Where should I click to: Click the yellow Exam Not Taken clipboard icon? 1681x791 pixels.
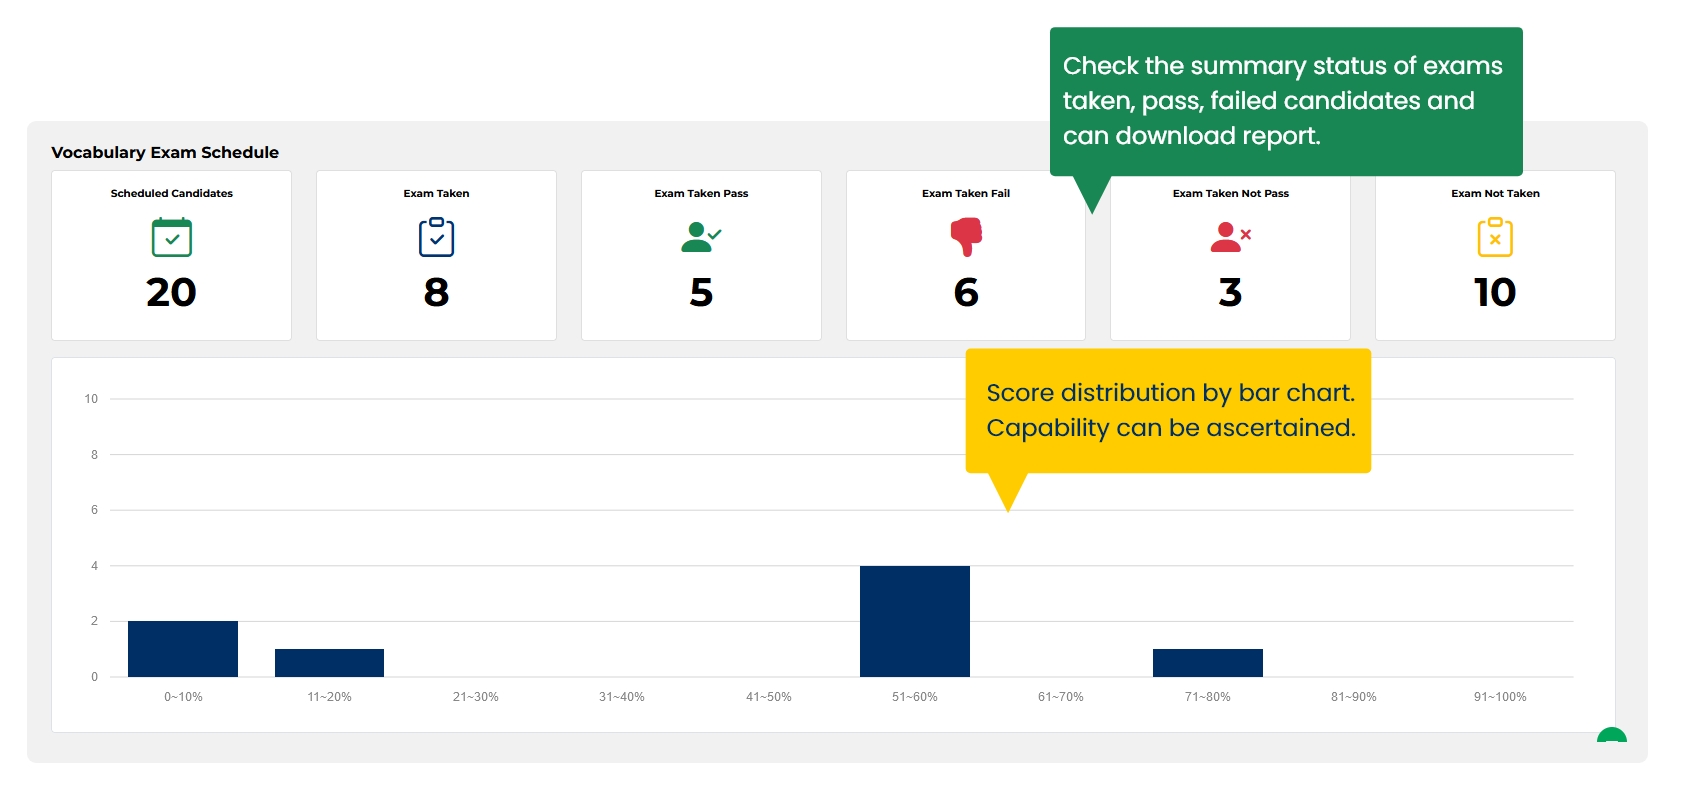pos(1495,237)
